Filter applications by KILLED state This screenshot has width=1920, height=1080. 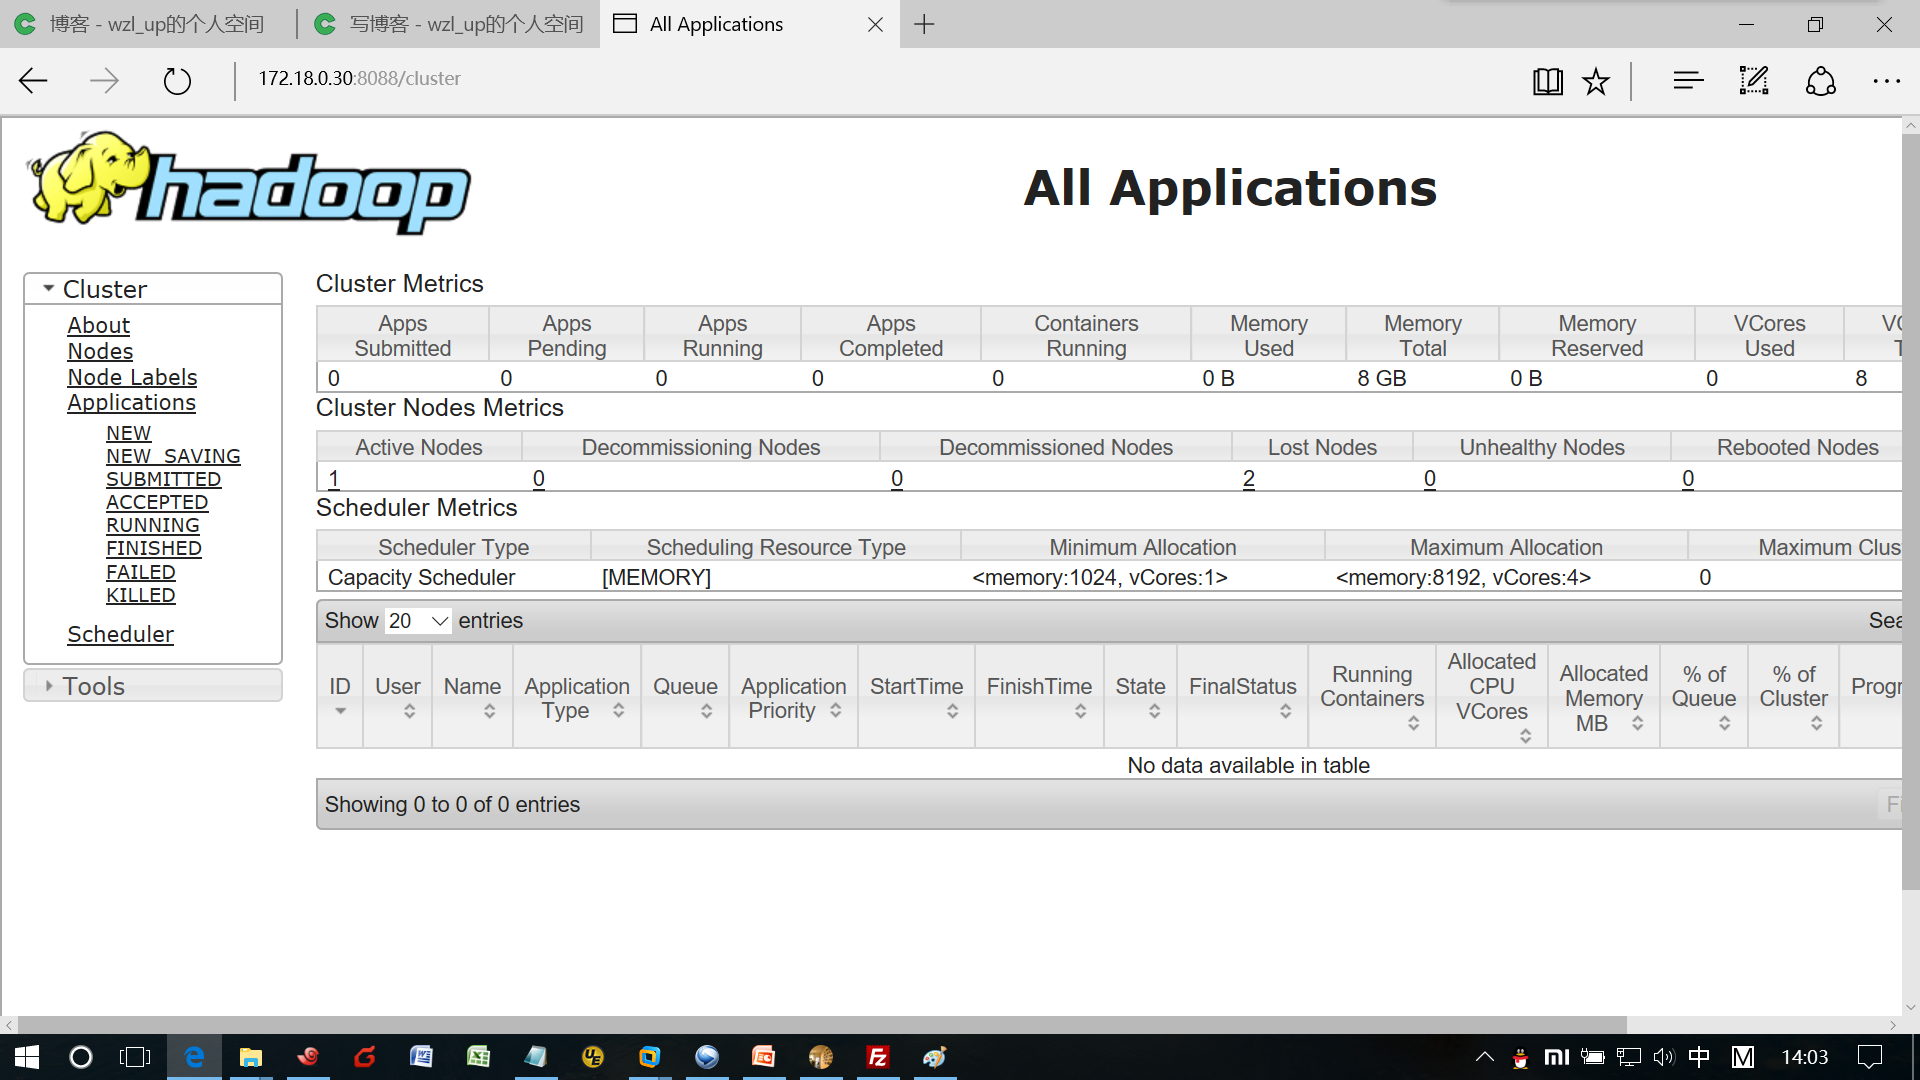141,595
